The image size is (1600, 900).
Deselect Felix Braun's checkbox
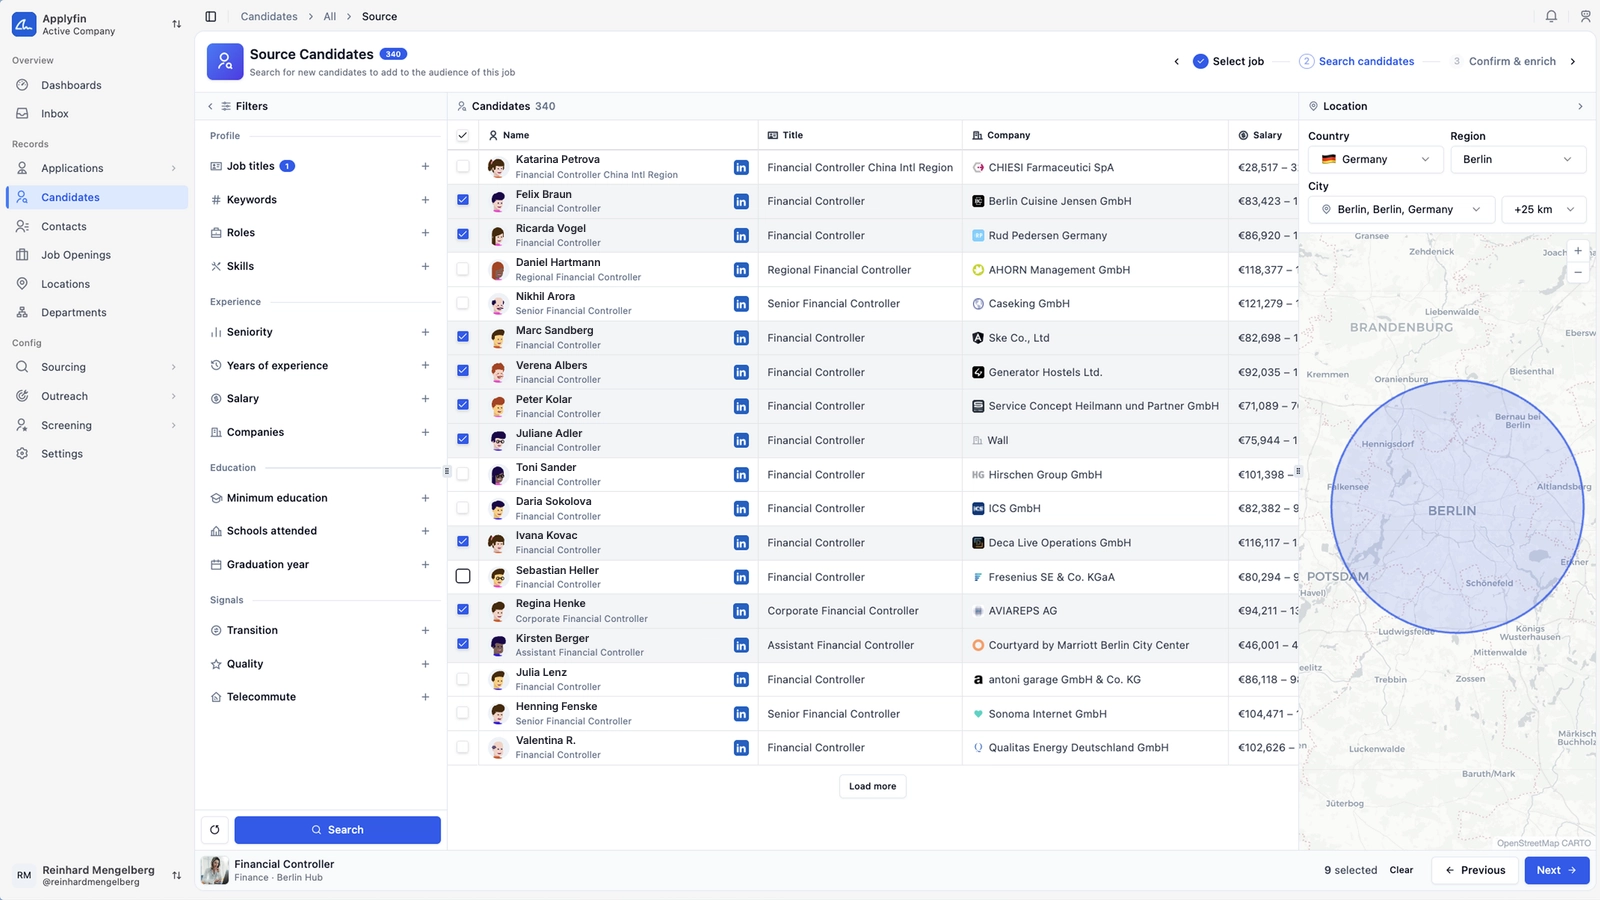(x=462, y=200)
